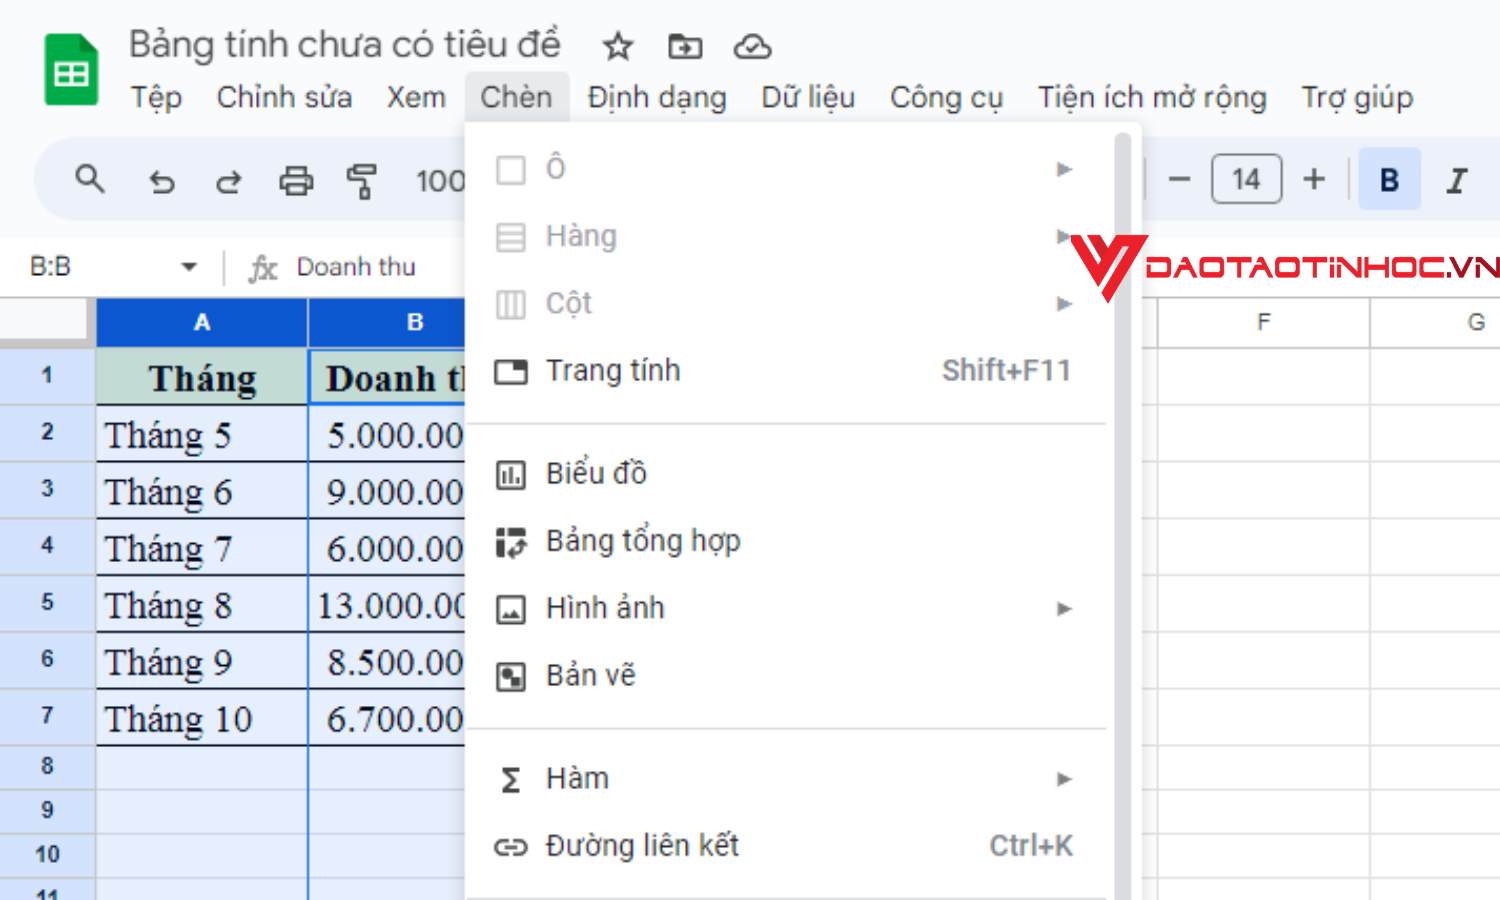The width and height of the screenshot is (1500, 900).
Task: Toggle italic formatting
Action: tap(1455, 179)
